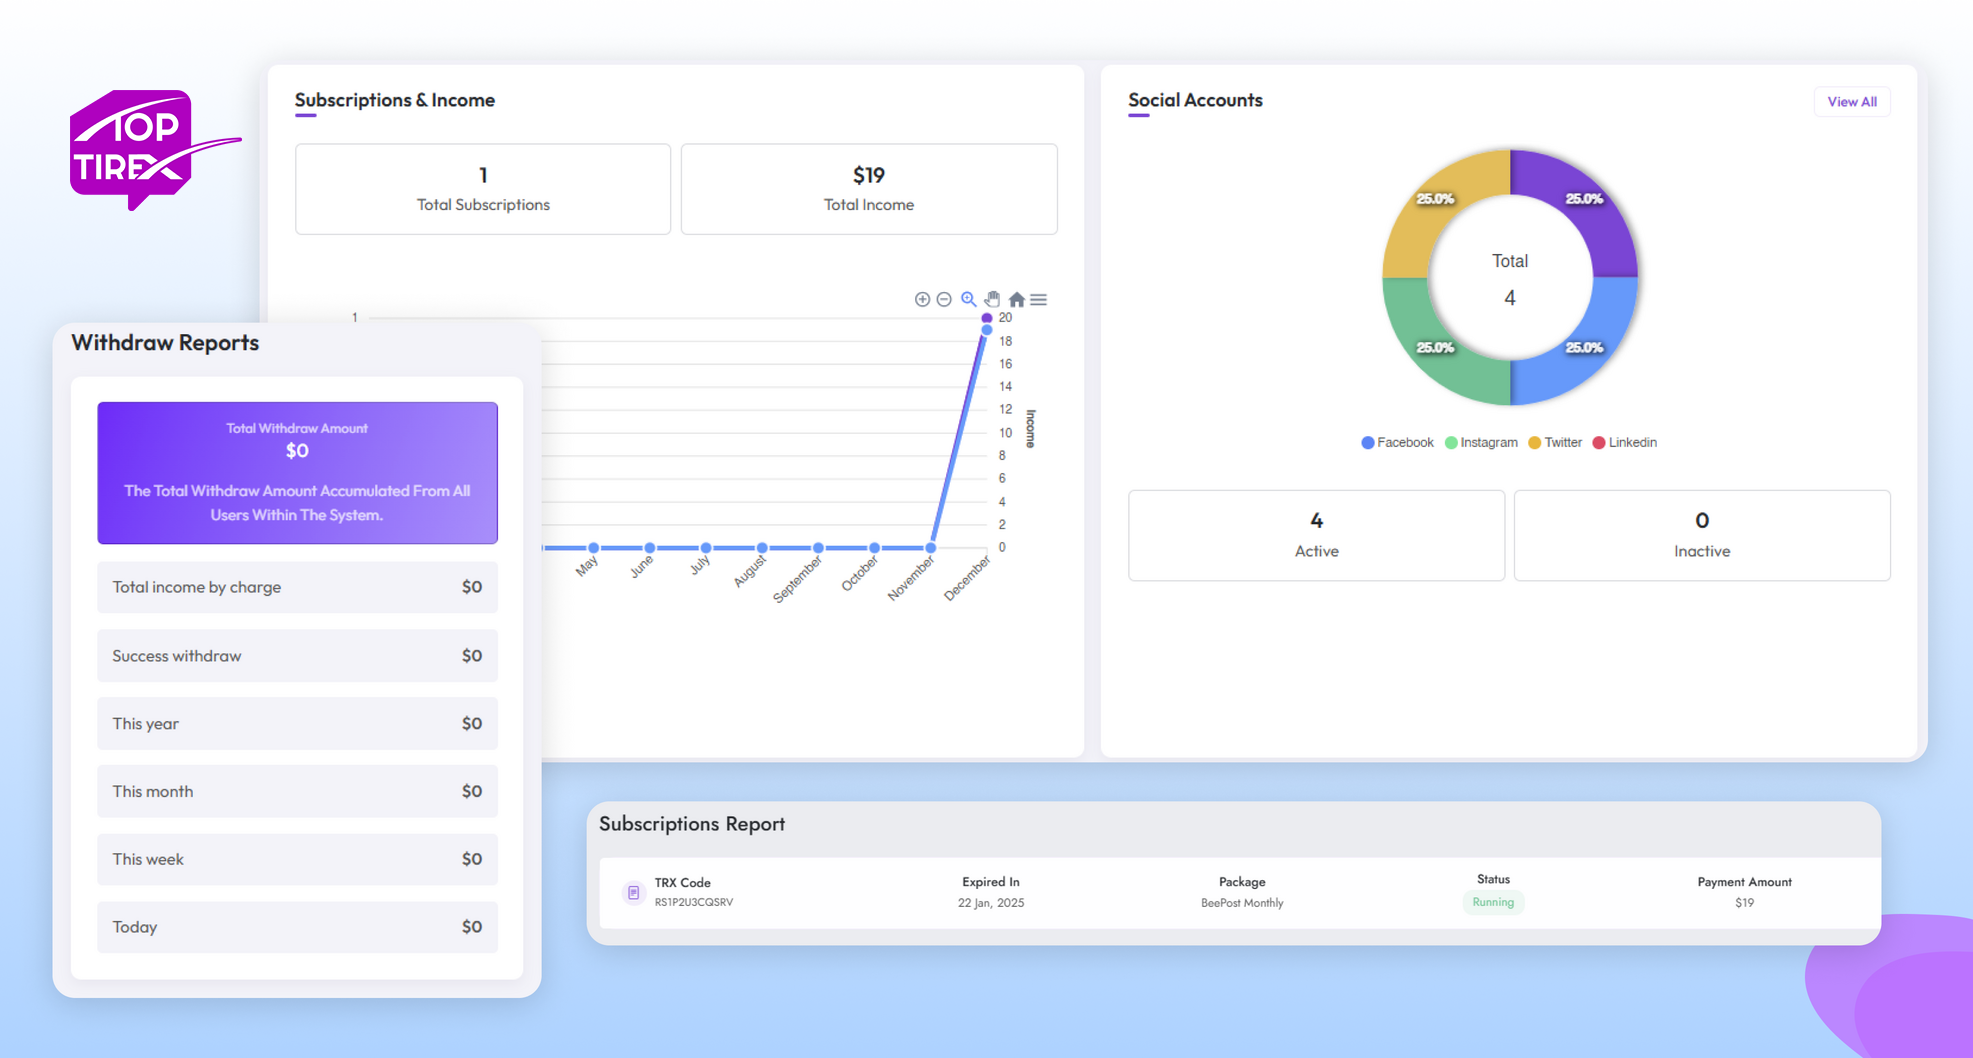Open the chart hamburger menu

click(x=1039, y=299)
